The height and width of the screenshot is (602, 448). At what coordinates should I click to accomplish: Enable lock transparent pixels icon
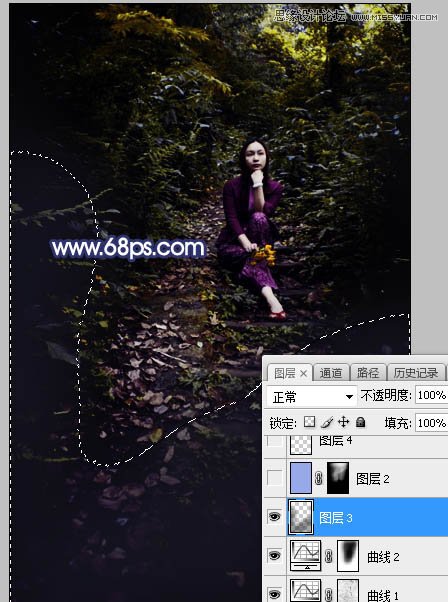[x=309, y=422]
